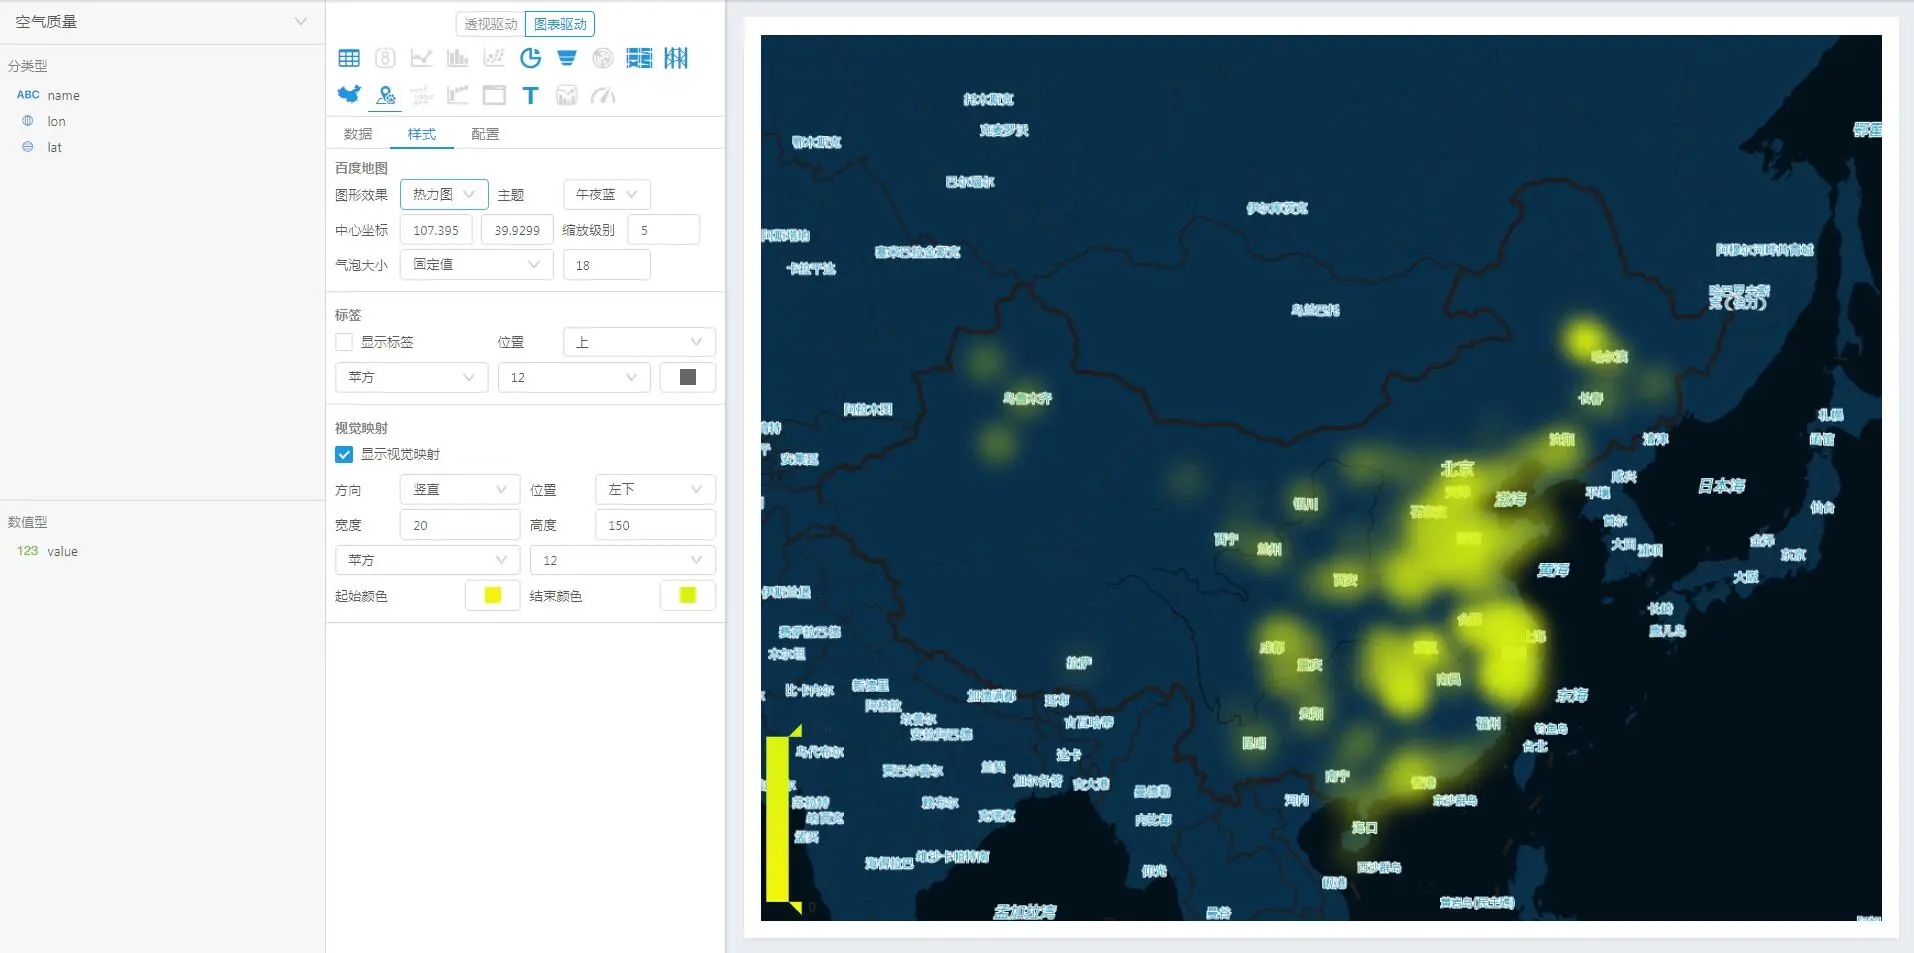
Task: Click the top handle of the visual map bar
Action: click(x=797, y=731)
